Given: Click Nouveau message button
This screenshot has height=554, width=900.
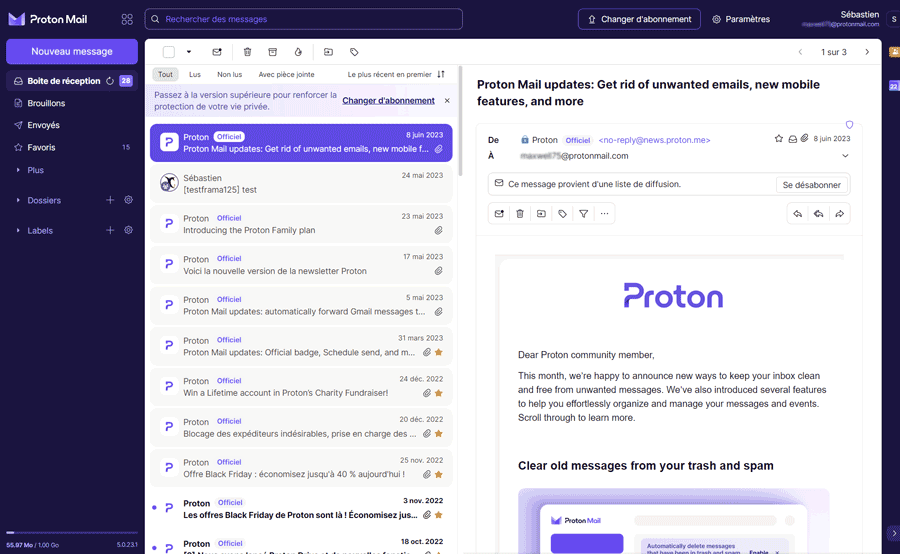Looking at the screenshot, I should point(72,52).
